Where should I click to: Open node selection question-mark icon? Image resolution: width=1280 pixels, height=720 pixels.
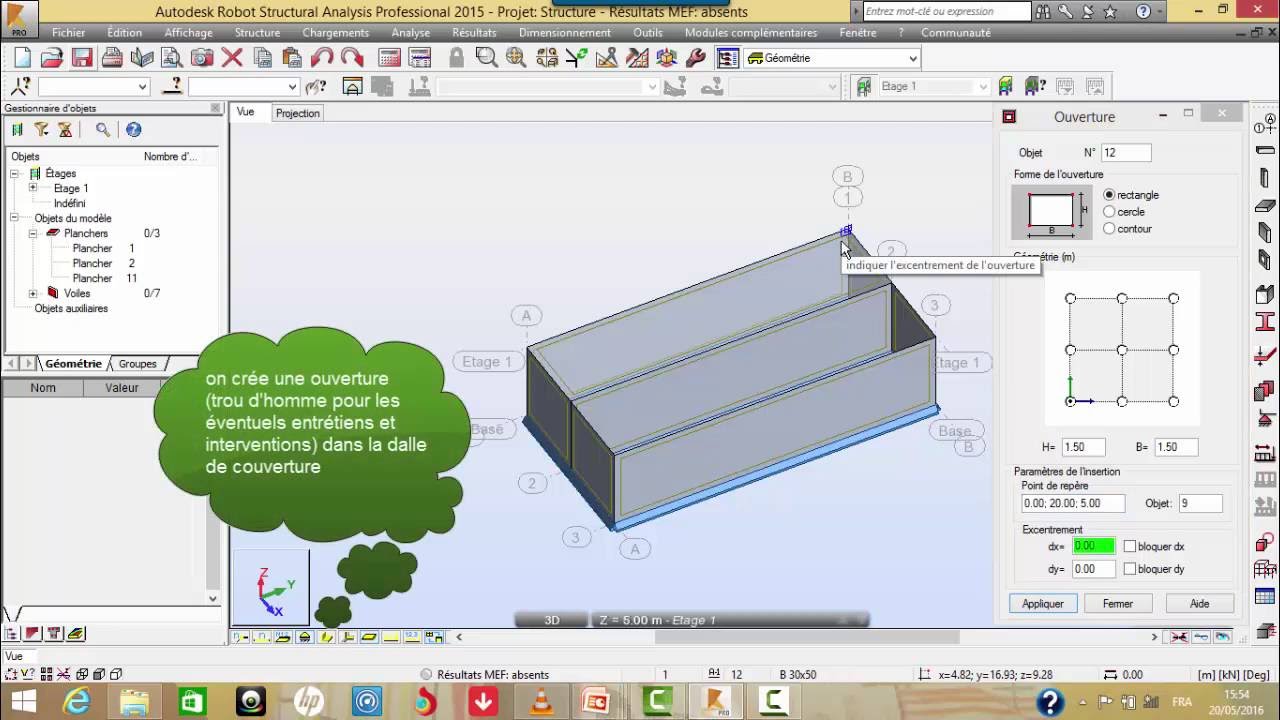point(20,86)
